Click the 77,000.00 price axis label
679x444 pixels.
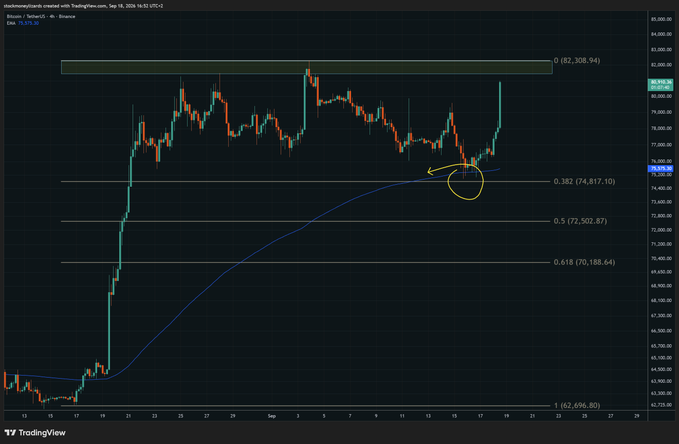661,145
